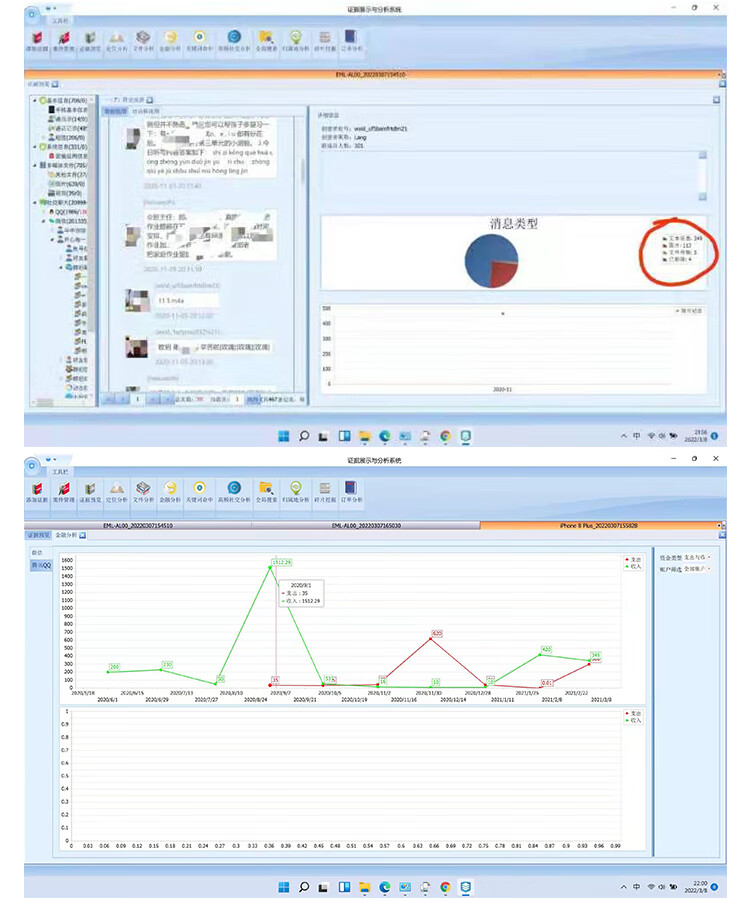Select Keyword Hit icon in upper window toolbar
Viewport: 750px width, 900px height.
(200, 42)
